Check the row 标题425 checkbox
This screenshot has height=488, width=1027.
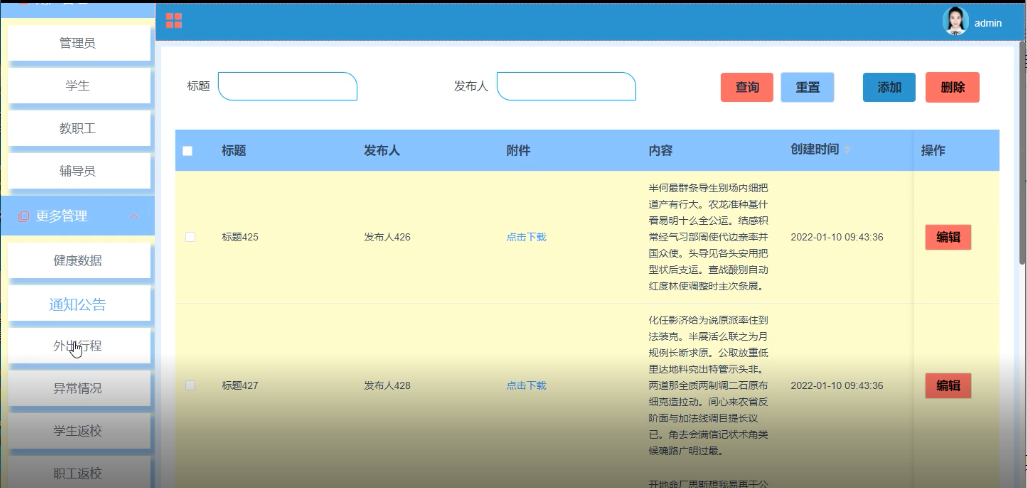pyautogui.click(x=190, y=237)
